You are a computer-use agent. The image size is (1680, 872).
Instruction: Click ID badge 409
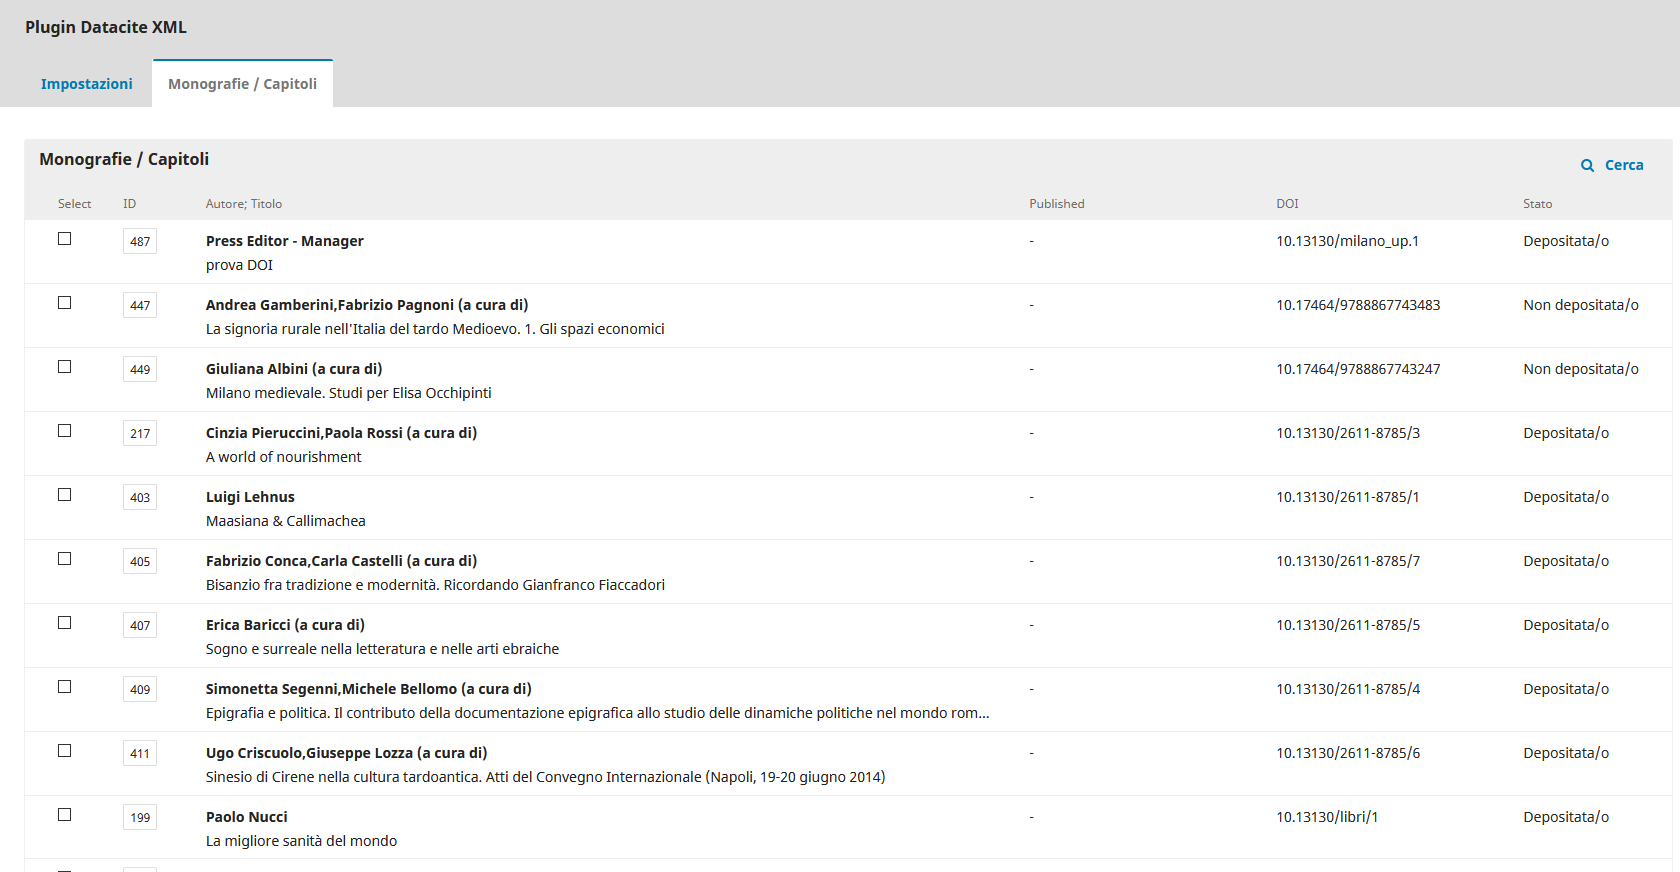pos(140,689)
